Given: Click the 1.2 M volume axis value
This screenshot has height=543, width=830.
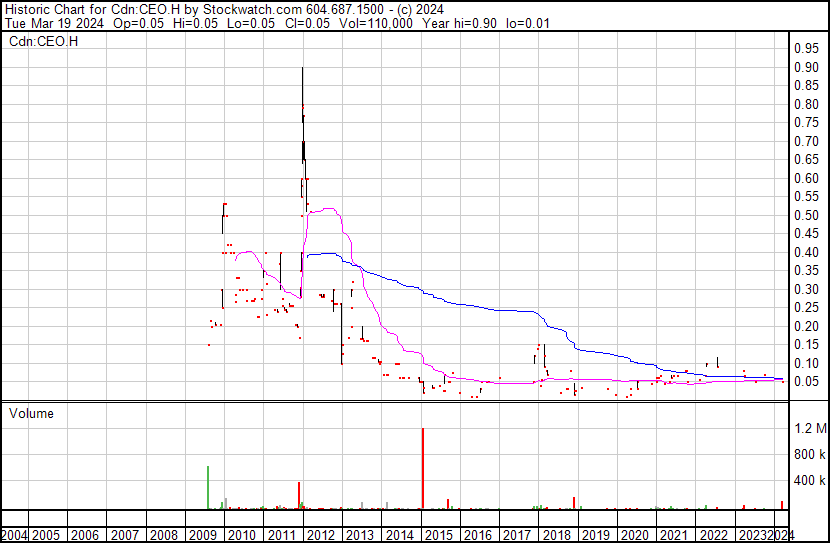Looking at the screenshot, I should click(810, 428).
